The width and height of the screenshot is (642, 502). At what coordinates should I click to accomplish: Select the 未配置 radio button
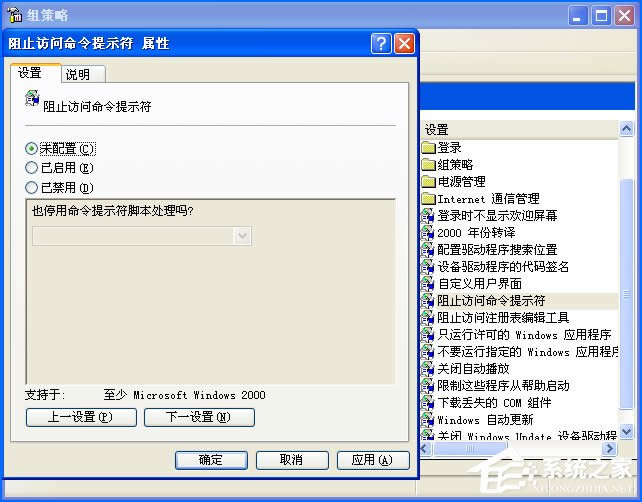[32, 148]
